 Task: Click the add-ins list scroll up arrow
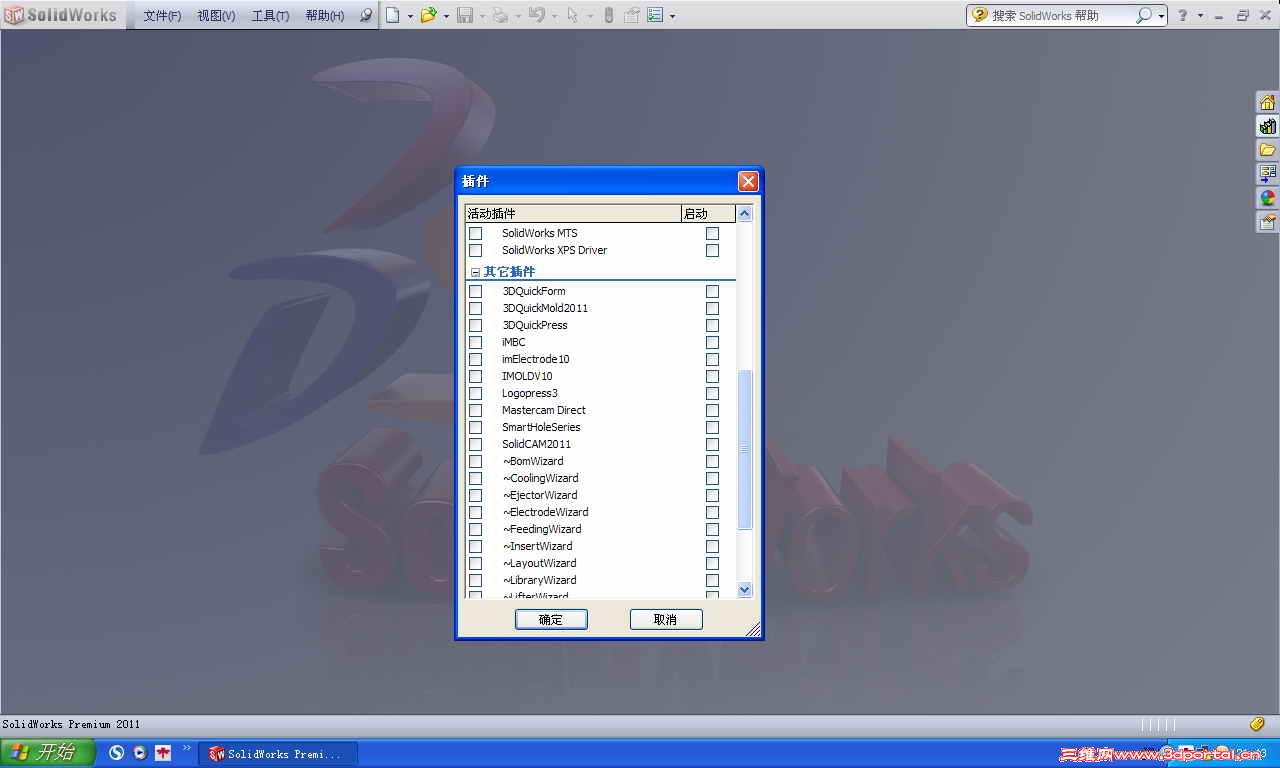744,213
